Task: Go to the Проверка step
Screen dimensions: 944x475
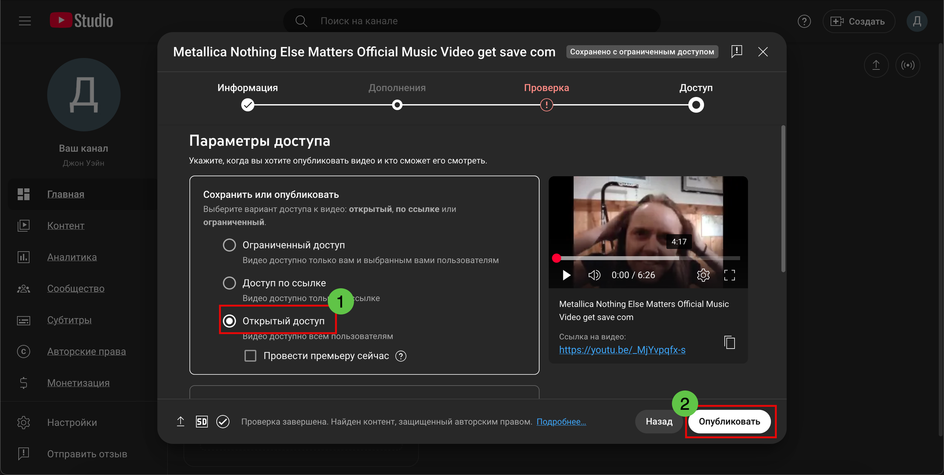Action: [546, 96]
